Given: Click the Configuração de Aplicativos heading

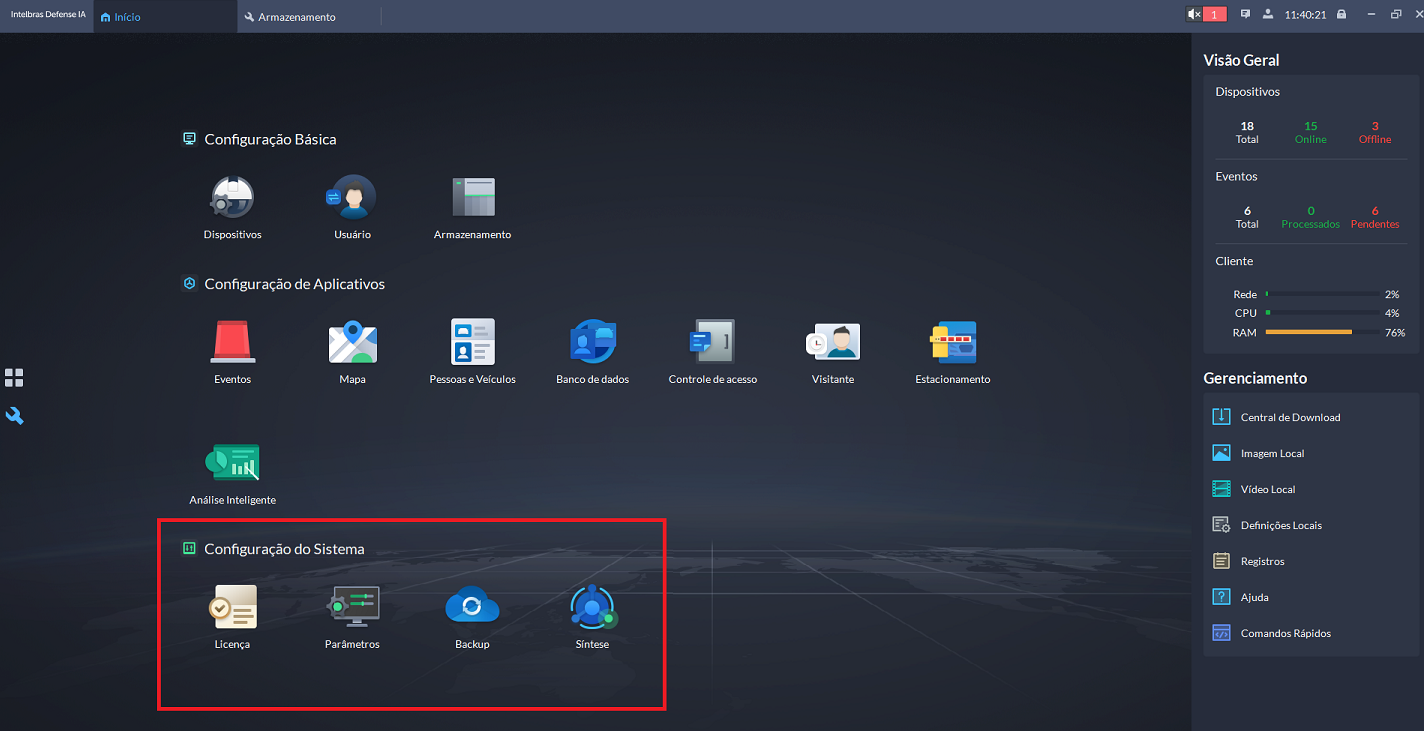Looking at the screenshot, I should tap(294, 284).
